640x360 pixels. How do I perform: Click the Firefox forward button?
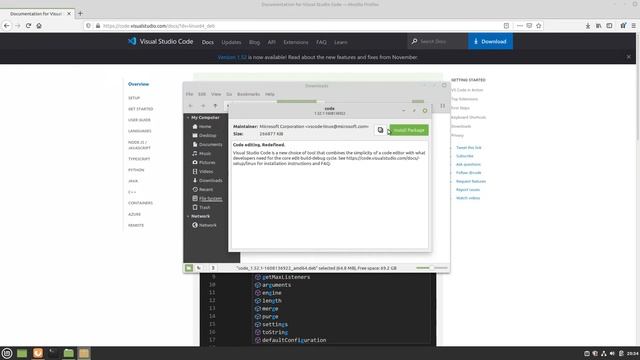click(x=18, y=26)
